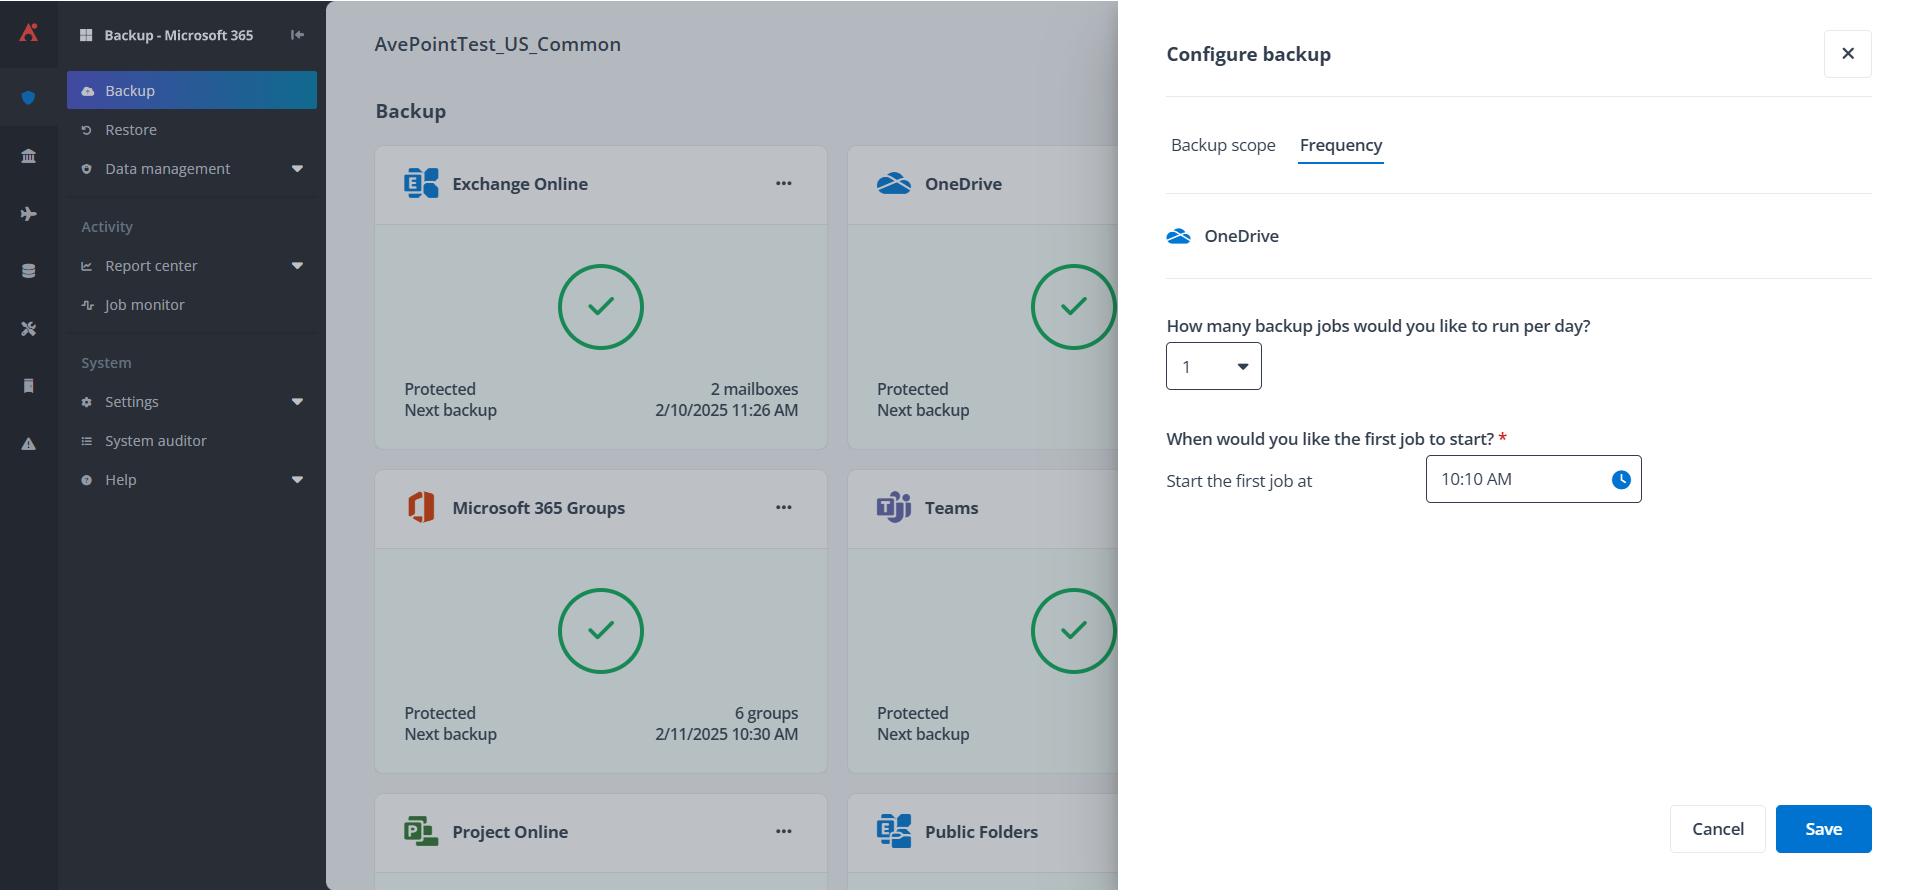
Task: Open System auditor in sidebar
Action: (192, 441)
